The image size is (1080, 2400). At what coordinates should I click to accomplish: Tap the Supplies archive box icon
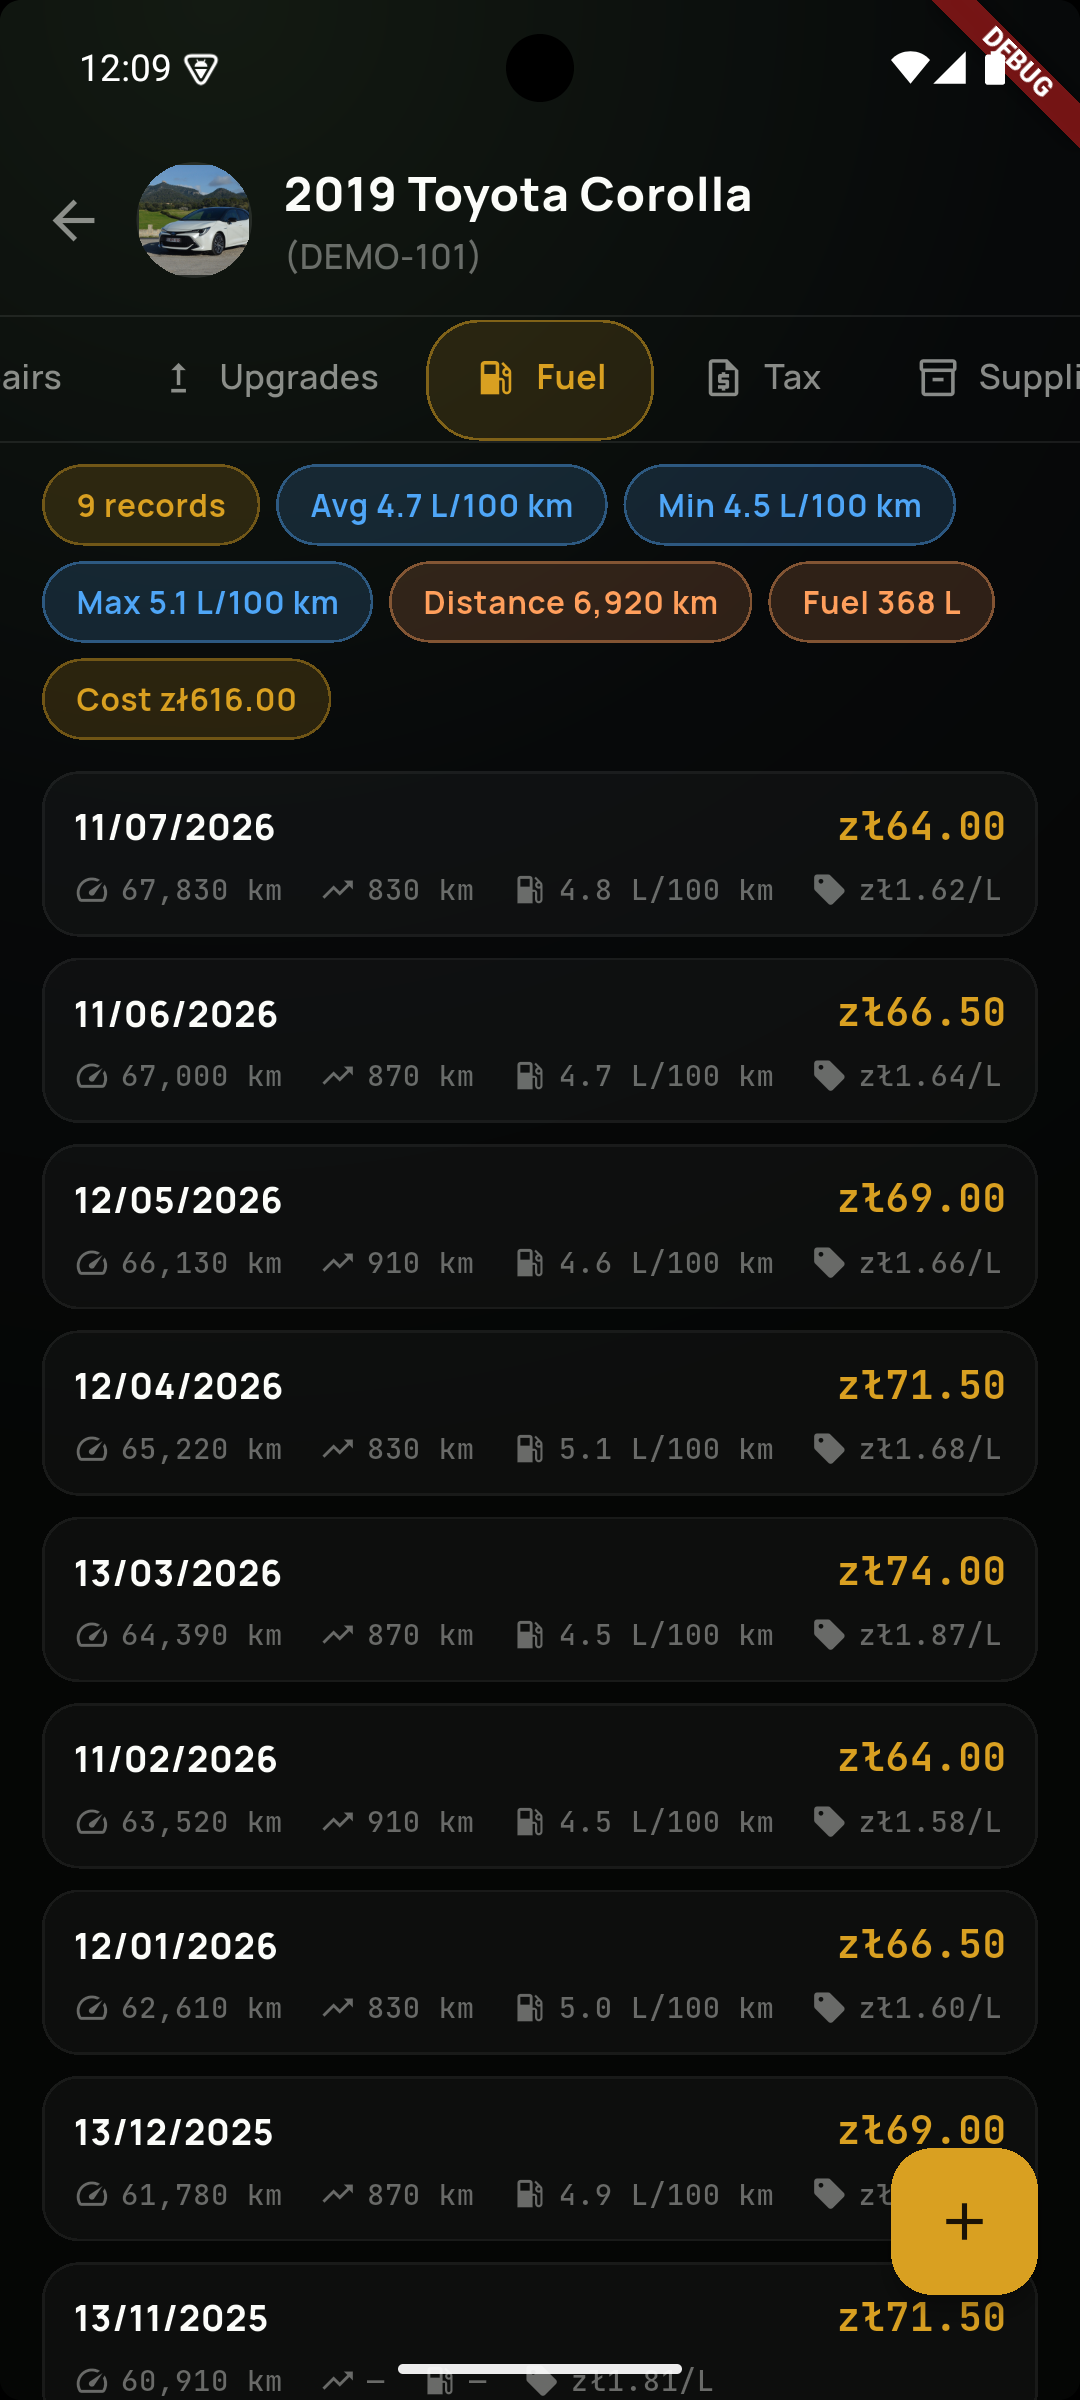point(938,378)
